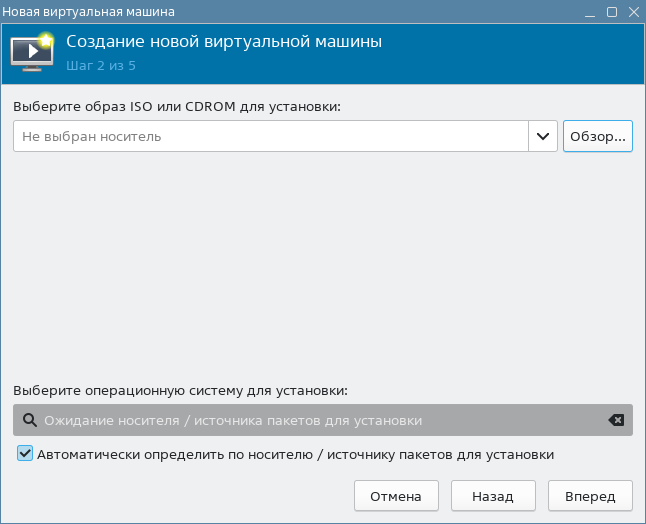Click the 'Шаг 2 из 5' step indicator
Viewport: 646px width, 524px height.
click(101, 66)
